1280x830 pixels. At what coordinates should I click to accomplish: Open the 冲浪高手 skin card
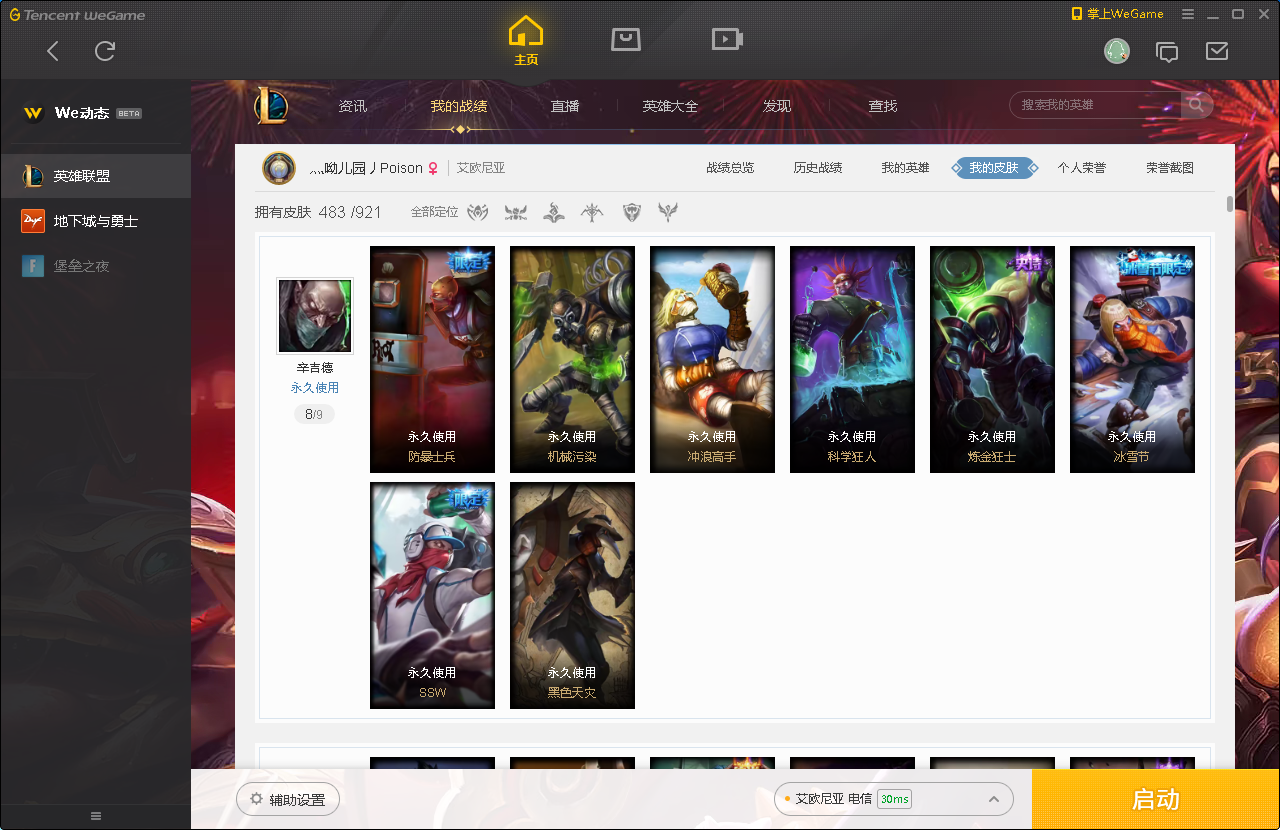coord(712,359)
